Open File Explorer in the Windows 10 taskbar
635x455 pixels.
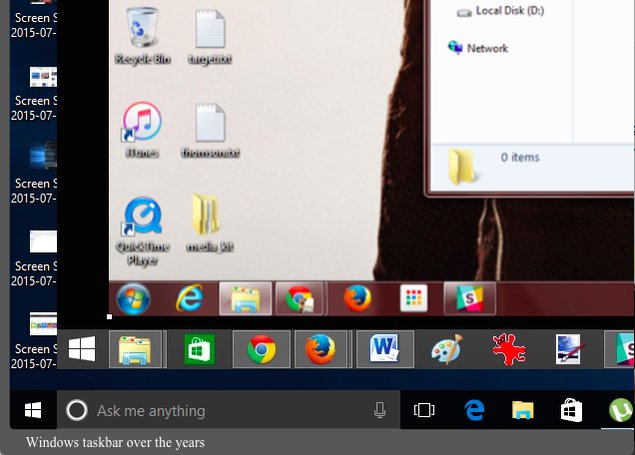522,410
